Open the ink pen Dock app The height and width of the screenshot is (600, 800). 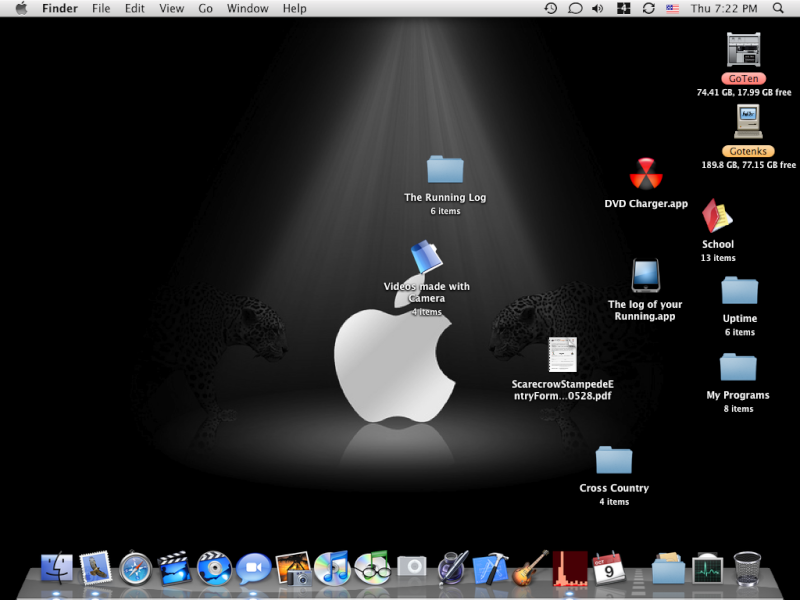click(452, 567)
